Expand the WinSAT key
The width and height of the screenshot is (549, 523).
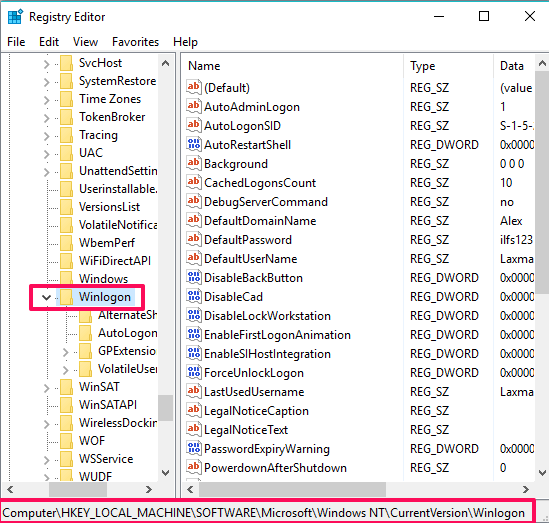click(x=46, y=388)
